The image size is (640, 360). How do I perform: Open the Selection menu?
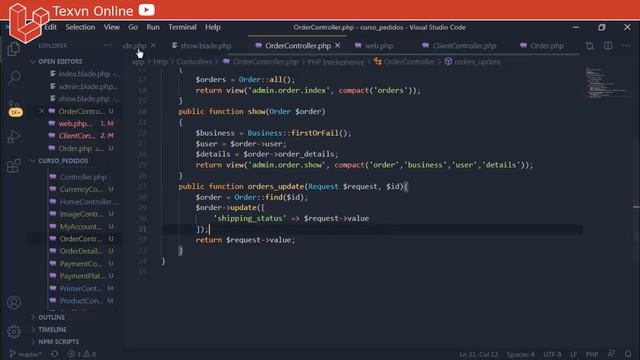click(80, 27)
